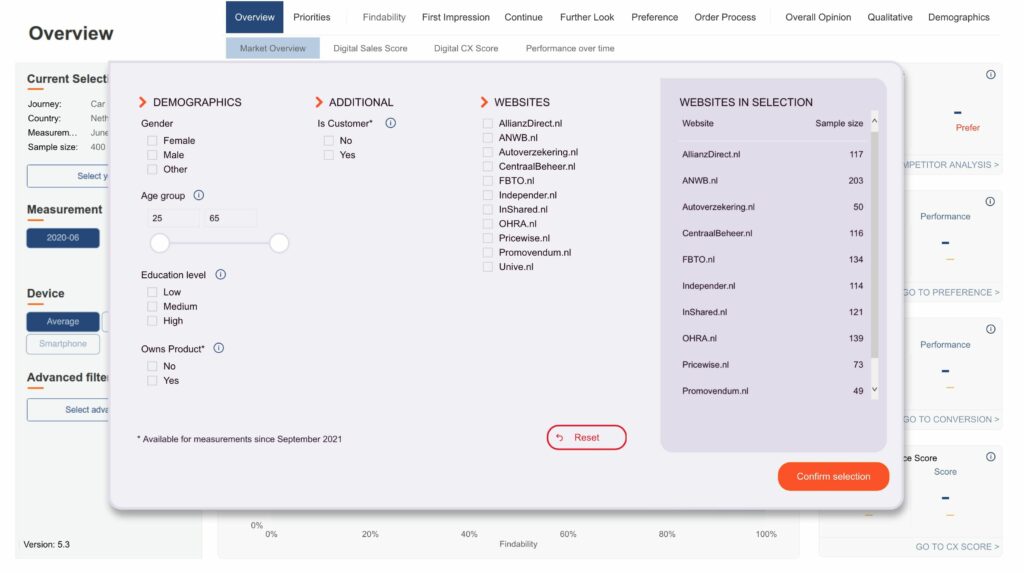Follow GO TO CONVERSION link
The height and width of the screenshot is (573, 1024).
click(952, 419)
